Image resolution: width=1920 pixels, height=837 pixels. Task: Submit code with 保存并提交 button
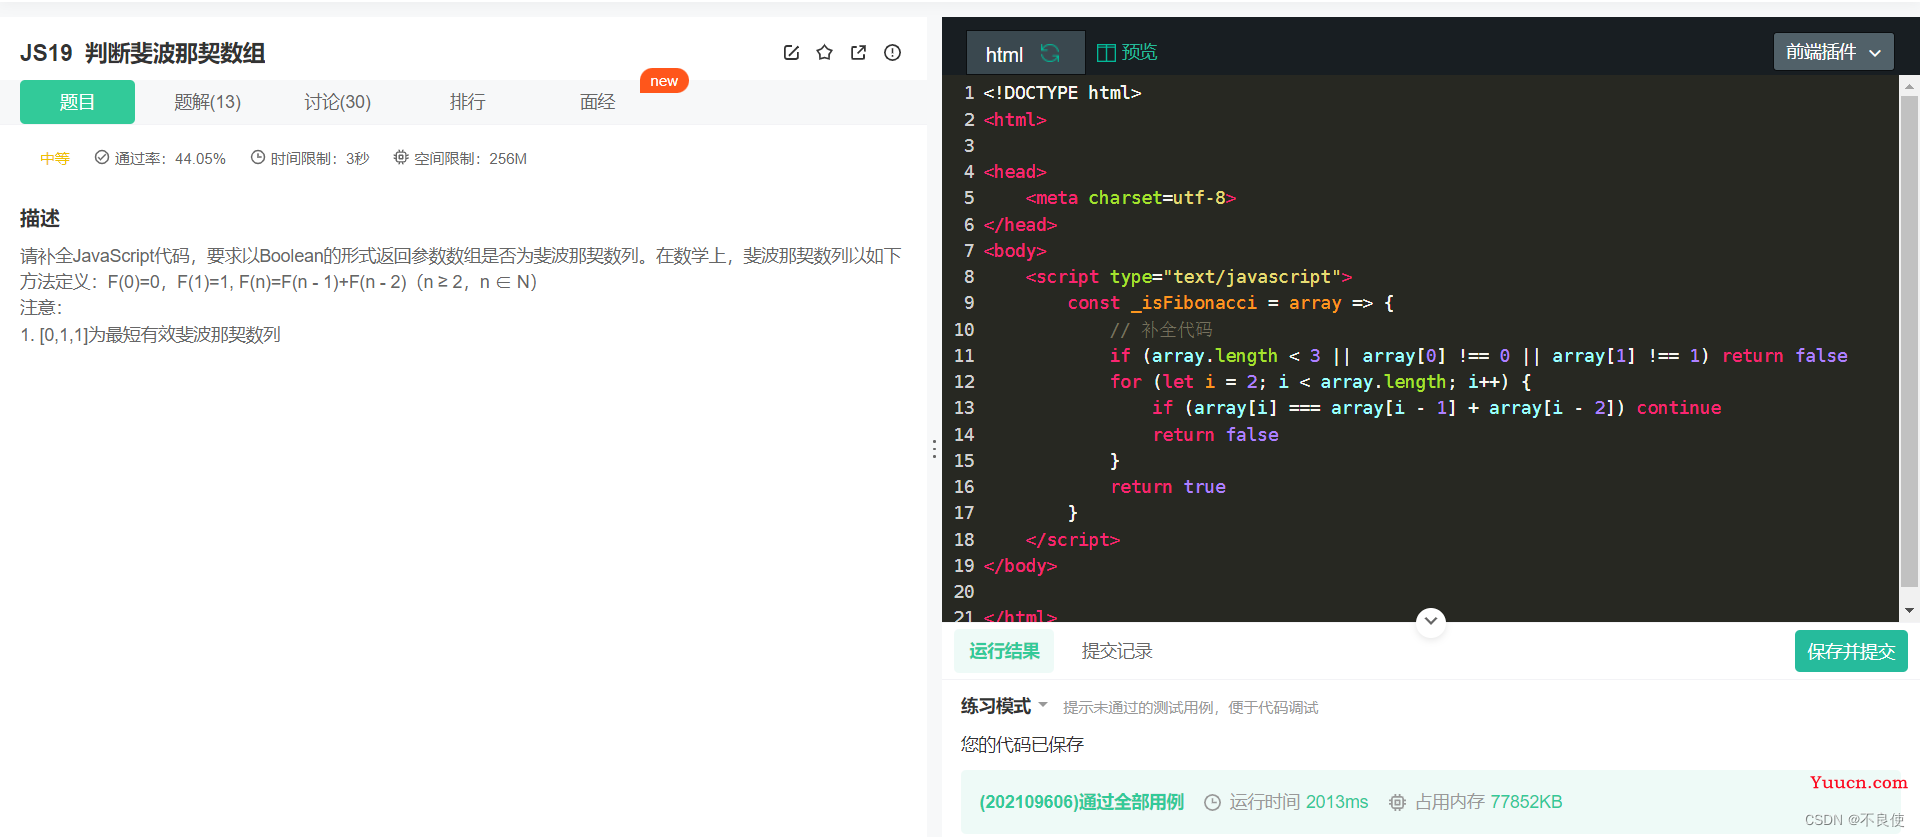[x=1851, y=651]
